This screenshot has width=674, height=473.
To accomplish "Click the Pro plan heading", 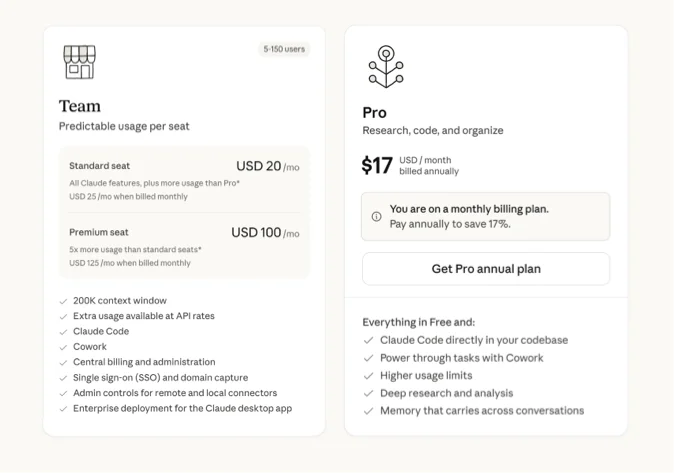I will point(374,112).
